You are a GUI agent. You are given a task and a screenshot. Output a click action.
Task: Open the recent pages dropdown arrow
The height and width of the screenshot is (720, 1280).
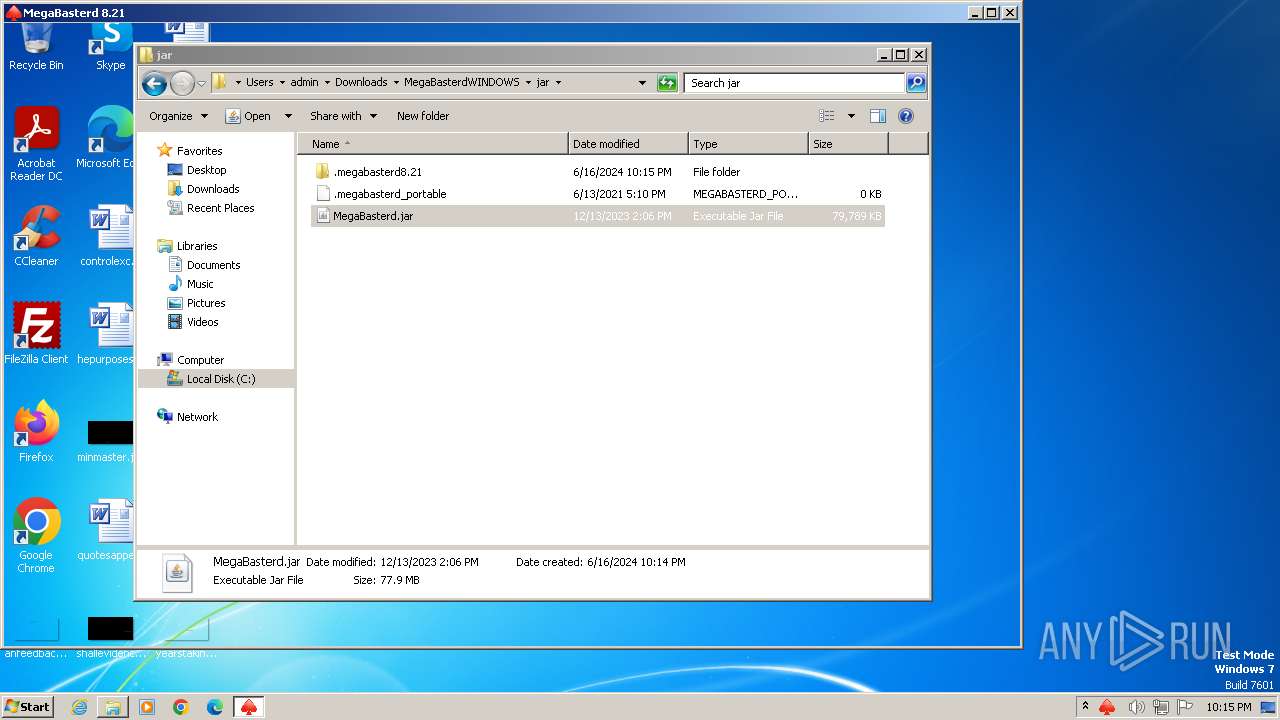(201, 83)
